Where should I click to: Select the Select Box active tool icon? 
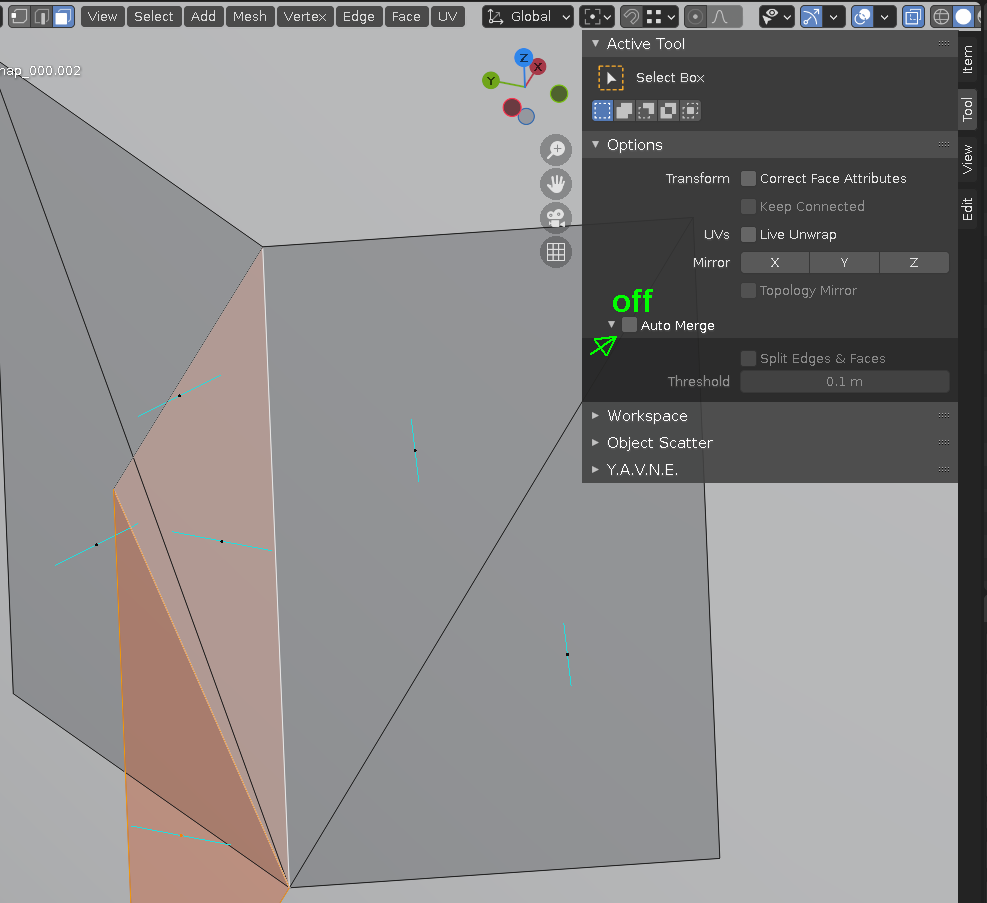(x=610, y=78)
